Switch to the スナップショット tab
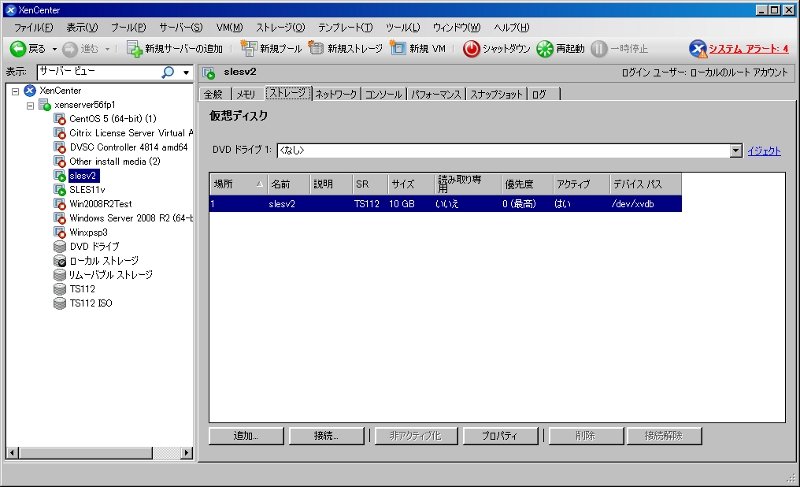 pos(496,94)
